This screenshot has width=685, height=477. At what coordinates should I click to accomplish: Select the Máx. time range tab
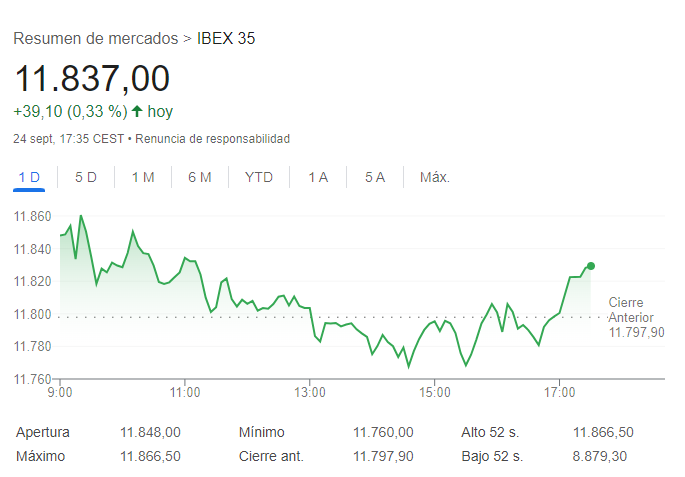tap(435, 177)
